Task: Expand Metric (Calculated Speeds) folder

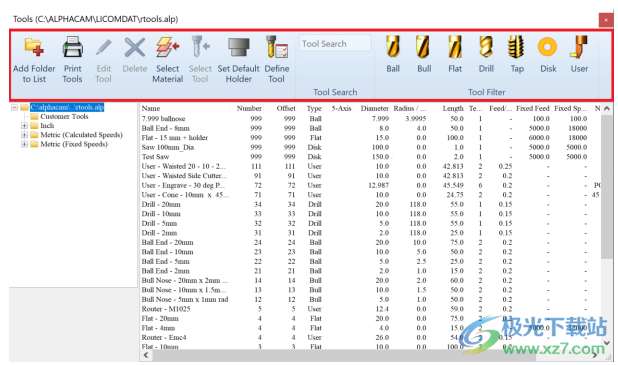Action: point(24,135)
